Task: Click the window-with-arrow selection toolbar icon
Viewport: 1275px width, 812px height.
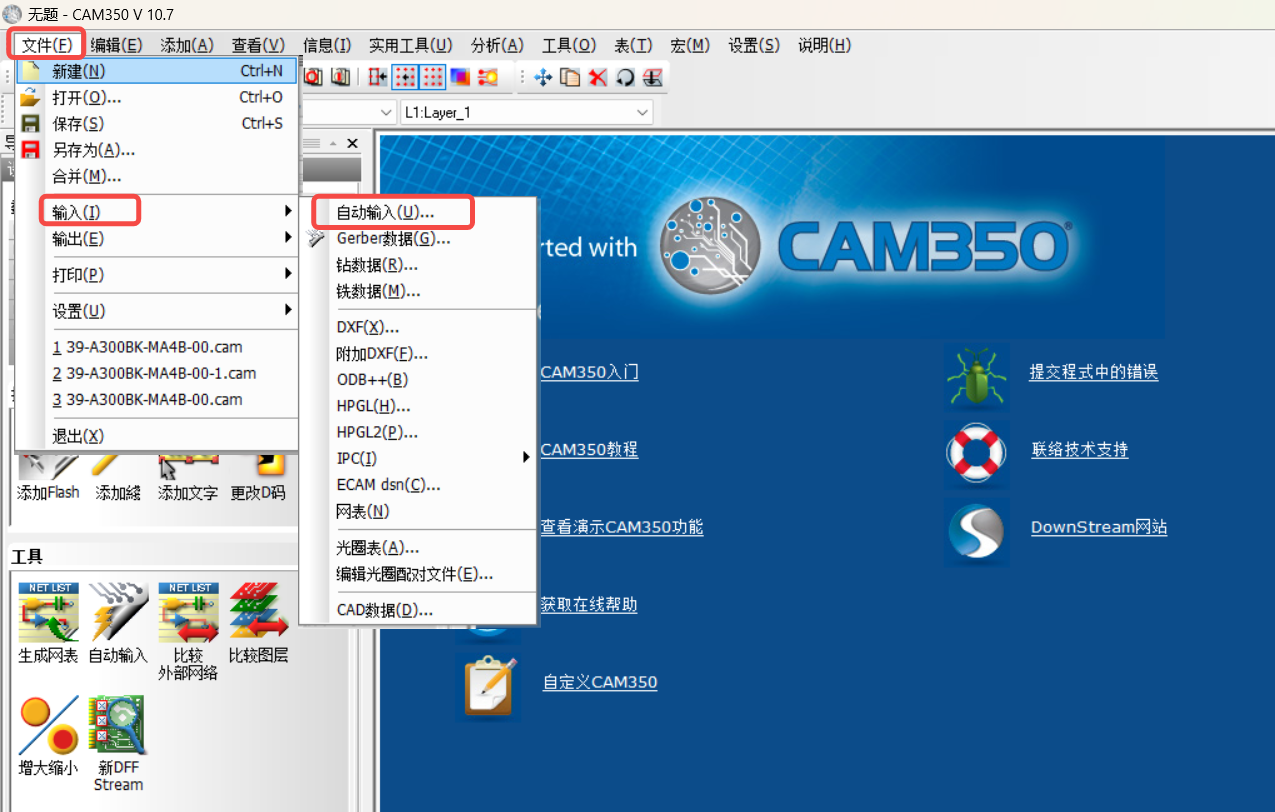Action: pyautogui.click(x=377, y=77)
